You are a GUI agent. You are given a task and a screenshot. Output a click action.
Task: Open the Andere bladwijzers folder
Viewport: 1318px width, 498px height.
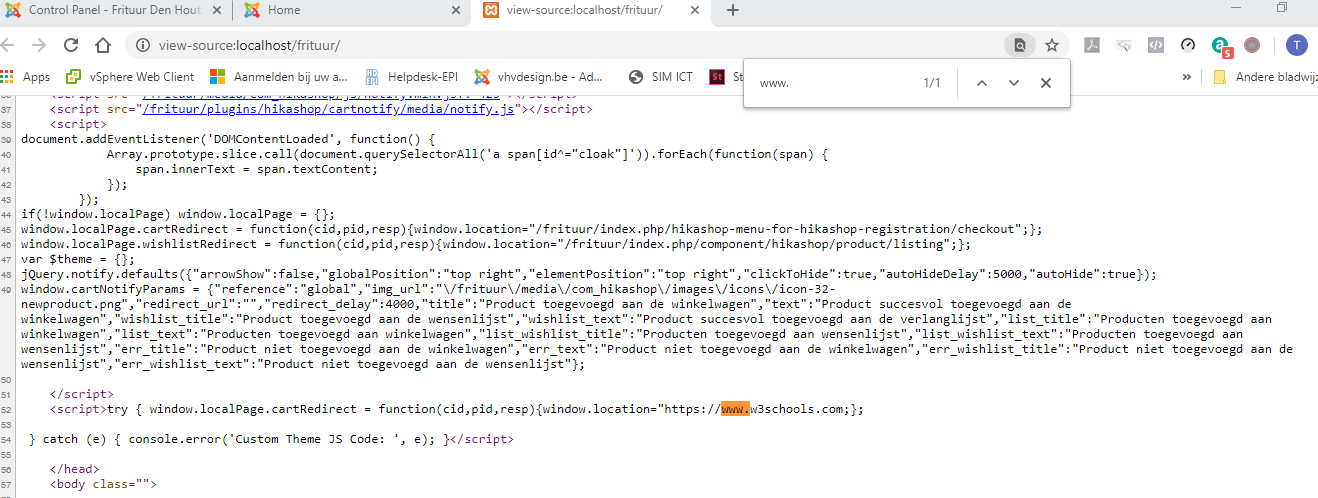click(1264, 76)
